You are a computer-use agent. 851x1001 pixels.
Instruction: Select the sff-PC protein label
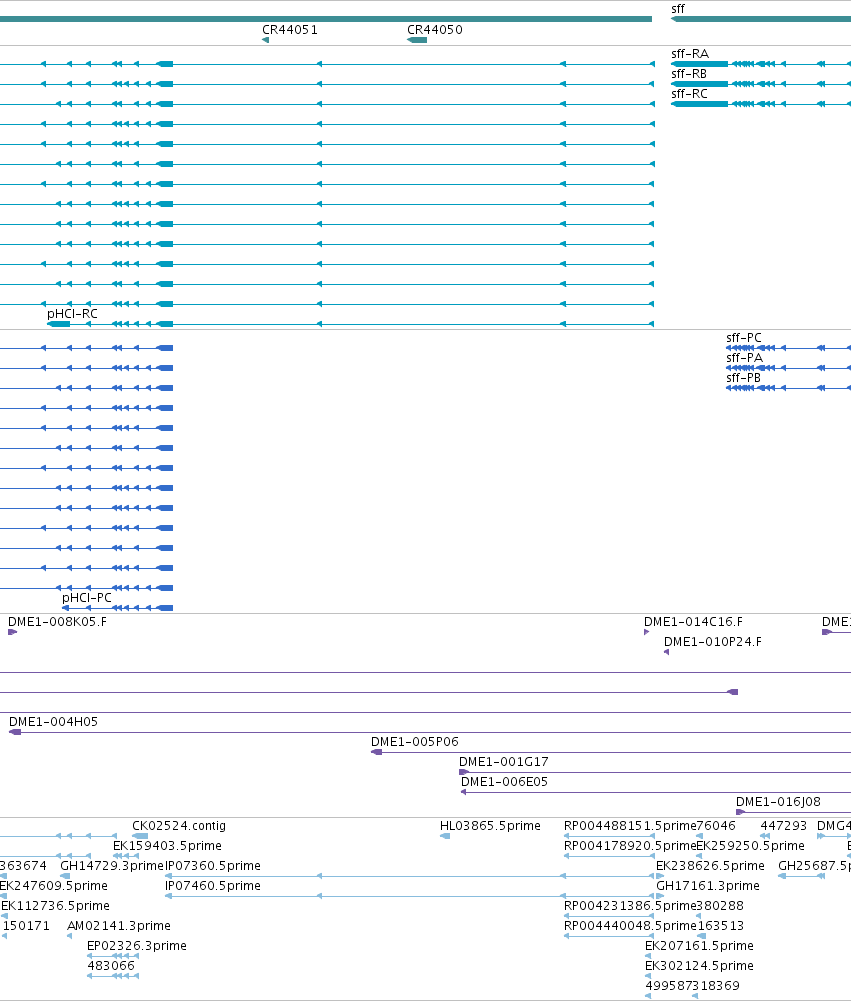point(744,338)
